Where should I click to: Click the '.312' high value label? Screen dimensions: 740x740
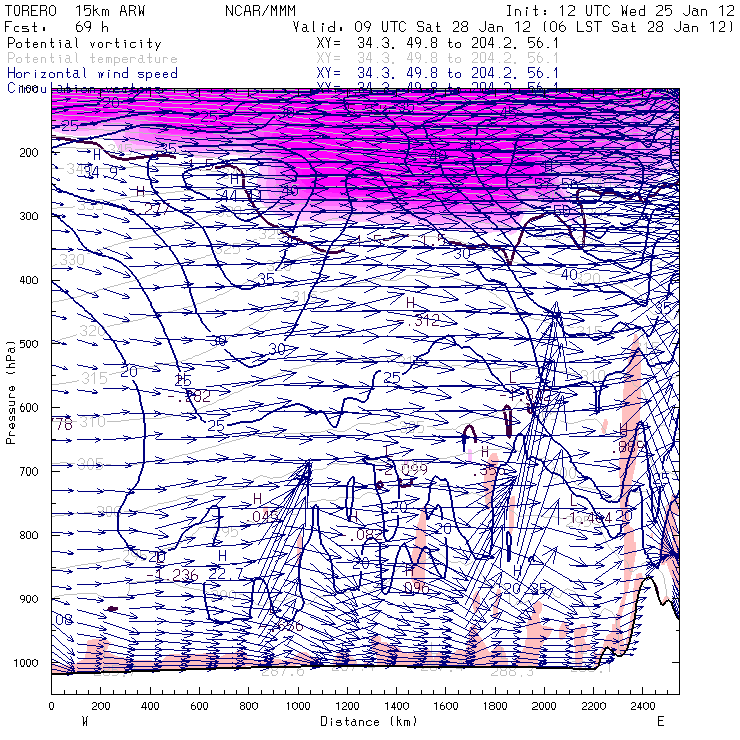click(x=419, y=321)
